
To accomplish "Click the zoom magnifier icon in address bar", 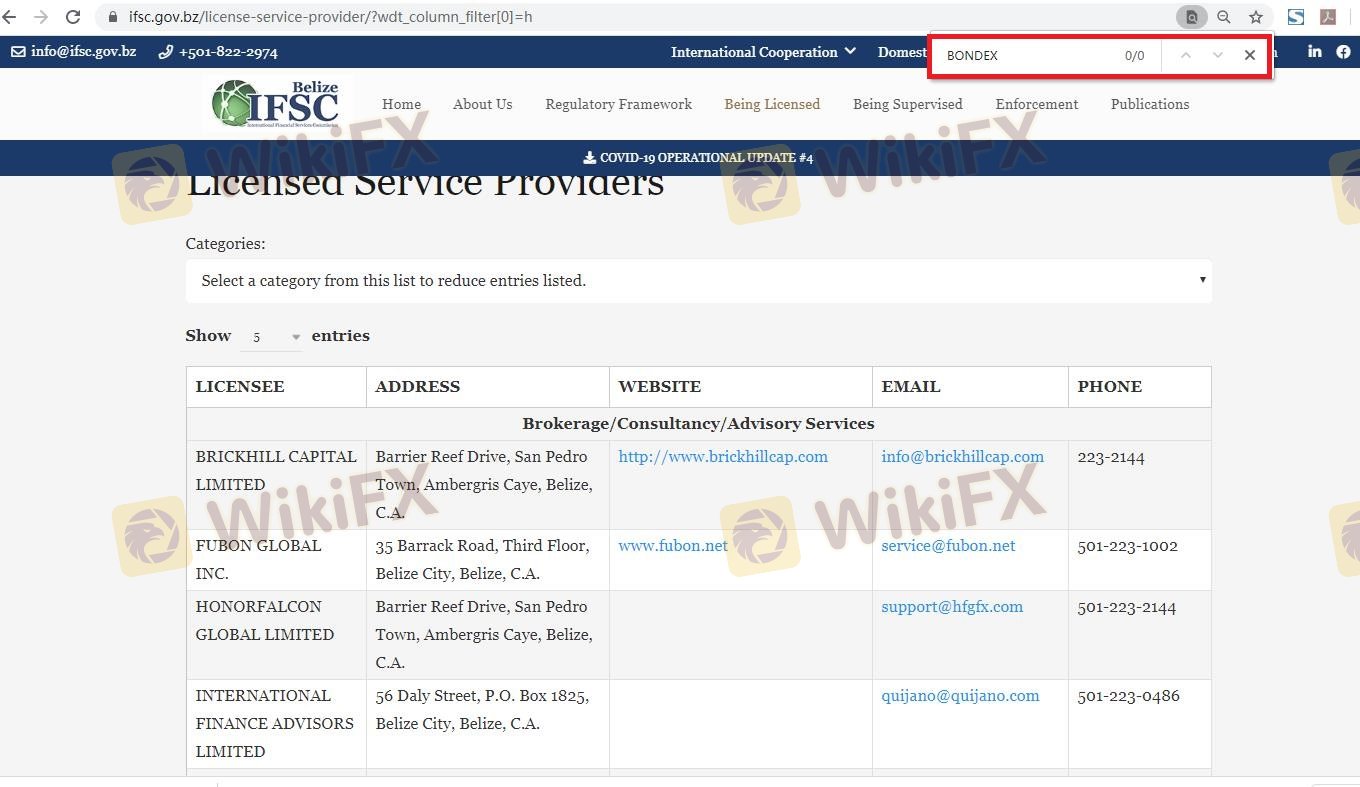I will point(1224,17).
